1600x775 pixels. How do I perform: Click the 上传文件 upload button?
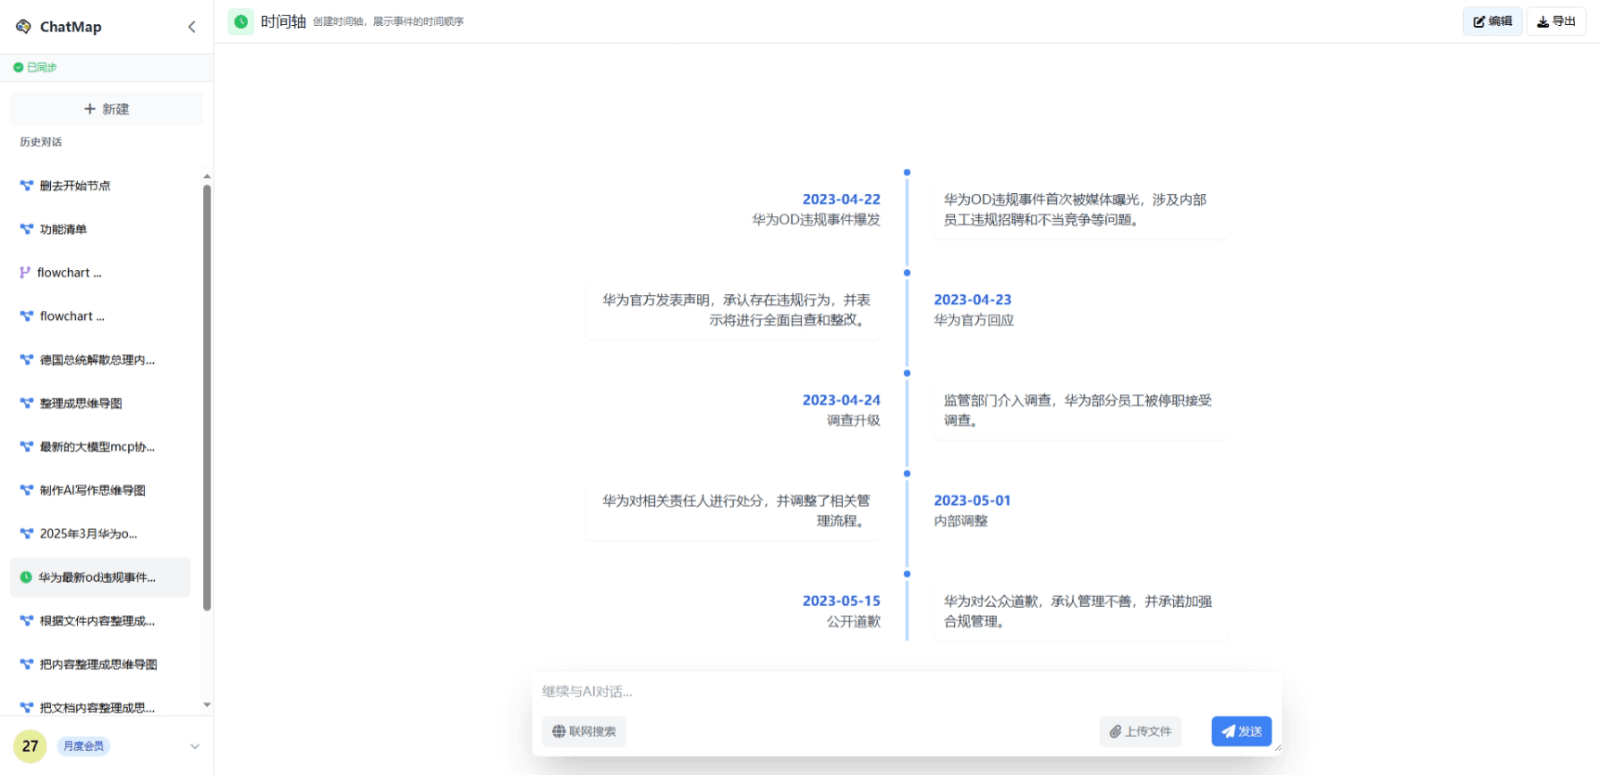point(1140,732)
